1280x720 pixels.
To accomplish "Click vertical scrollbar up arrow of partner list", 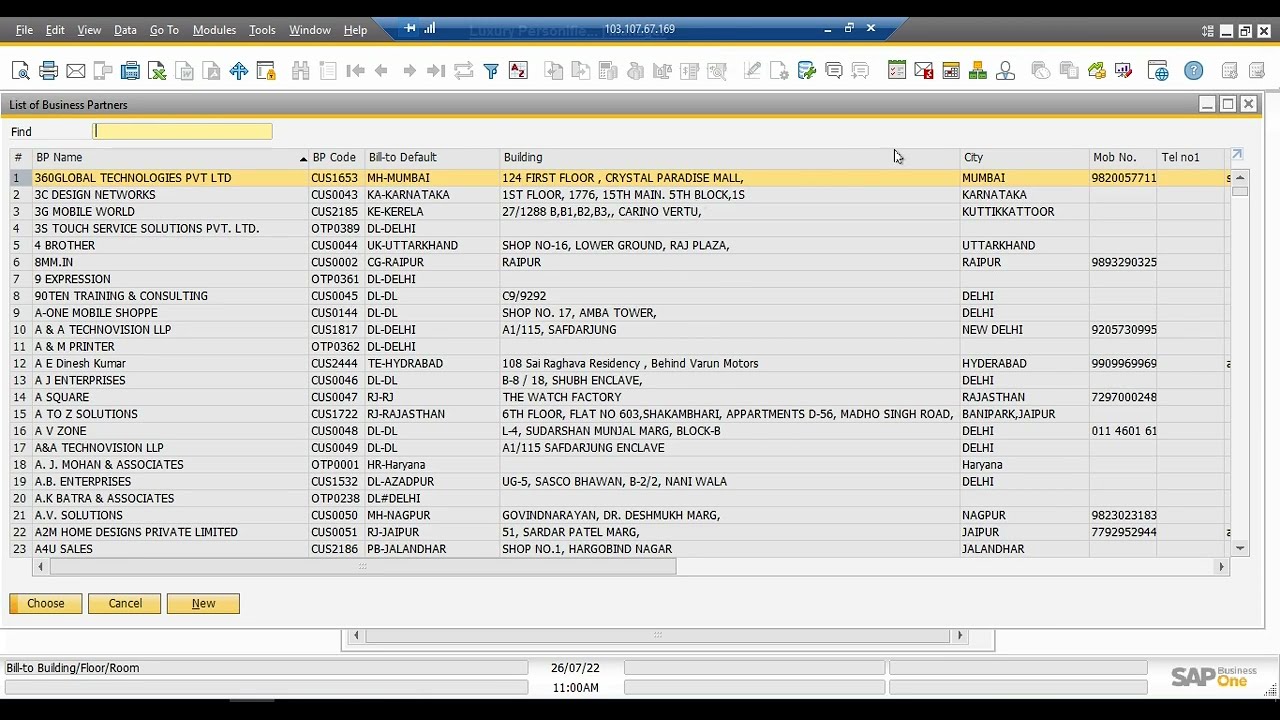I will click(1240, 177).
